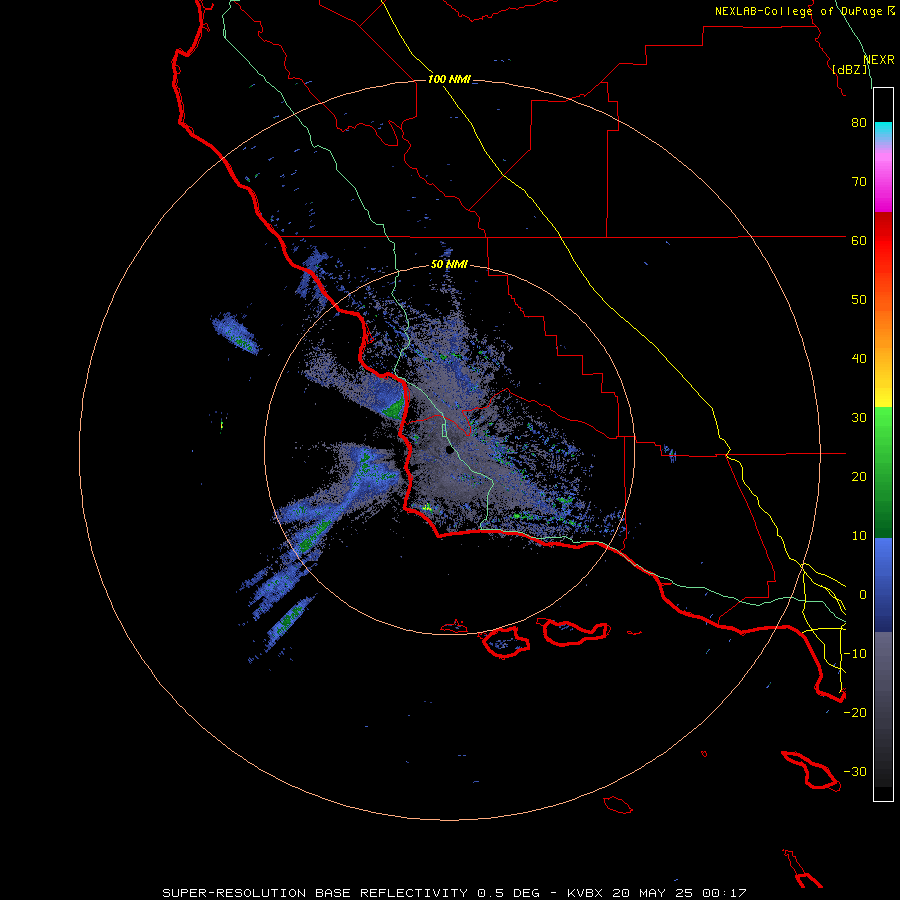Viewport: 900px width, 900px height.
Task: Click the 50 NMI range ring label
Action: click(449, 265)
